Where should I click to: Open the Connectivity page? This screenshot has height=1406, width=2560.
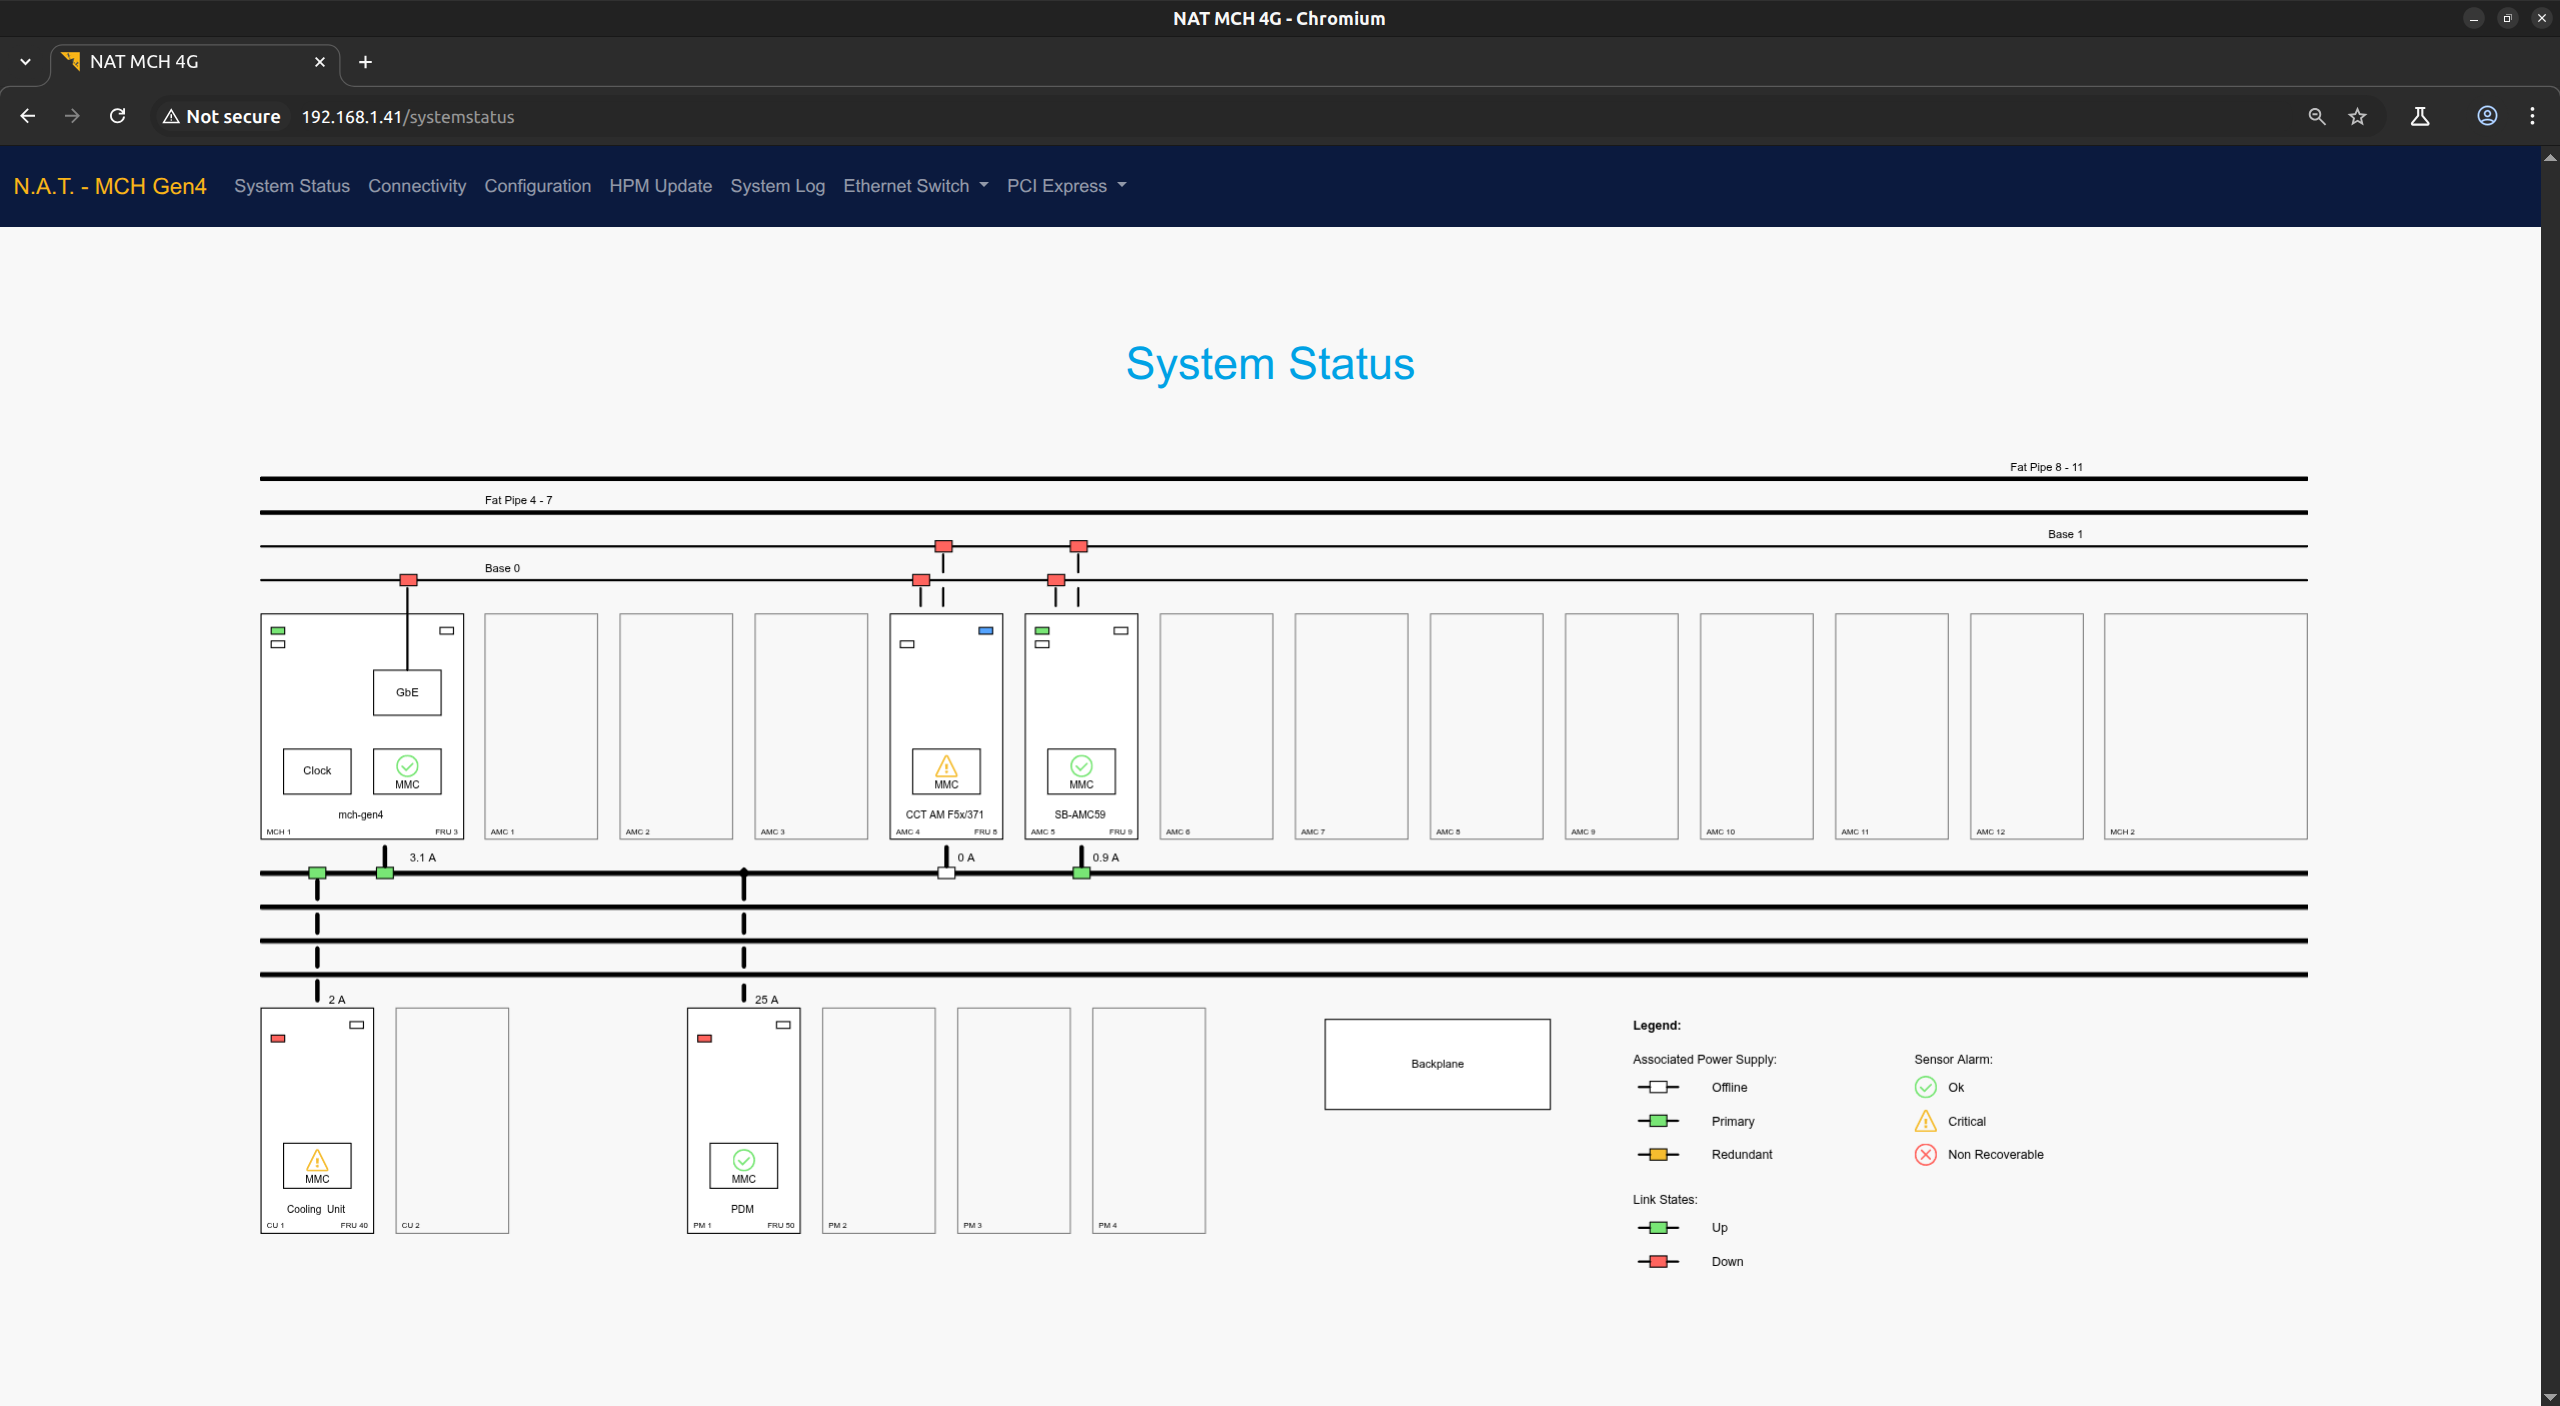[x=416, y=186]
